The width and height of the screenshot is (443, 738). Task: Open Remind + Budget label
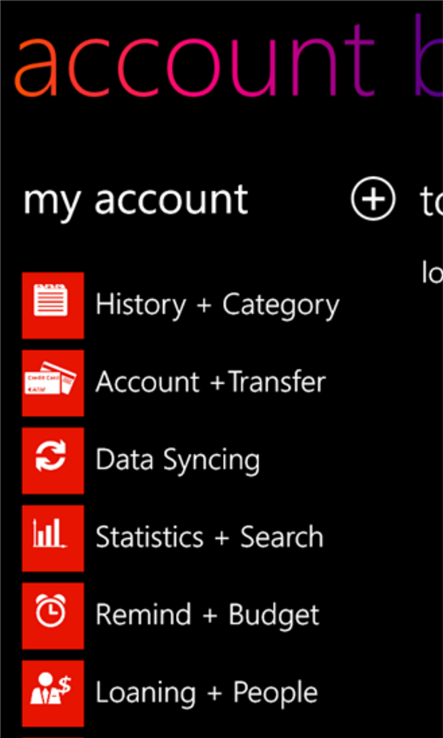click(208, 615)
